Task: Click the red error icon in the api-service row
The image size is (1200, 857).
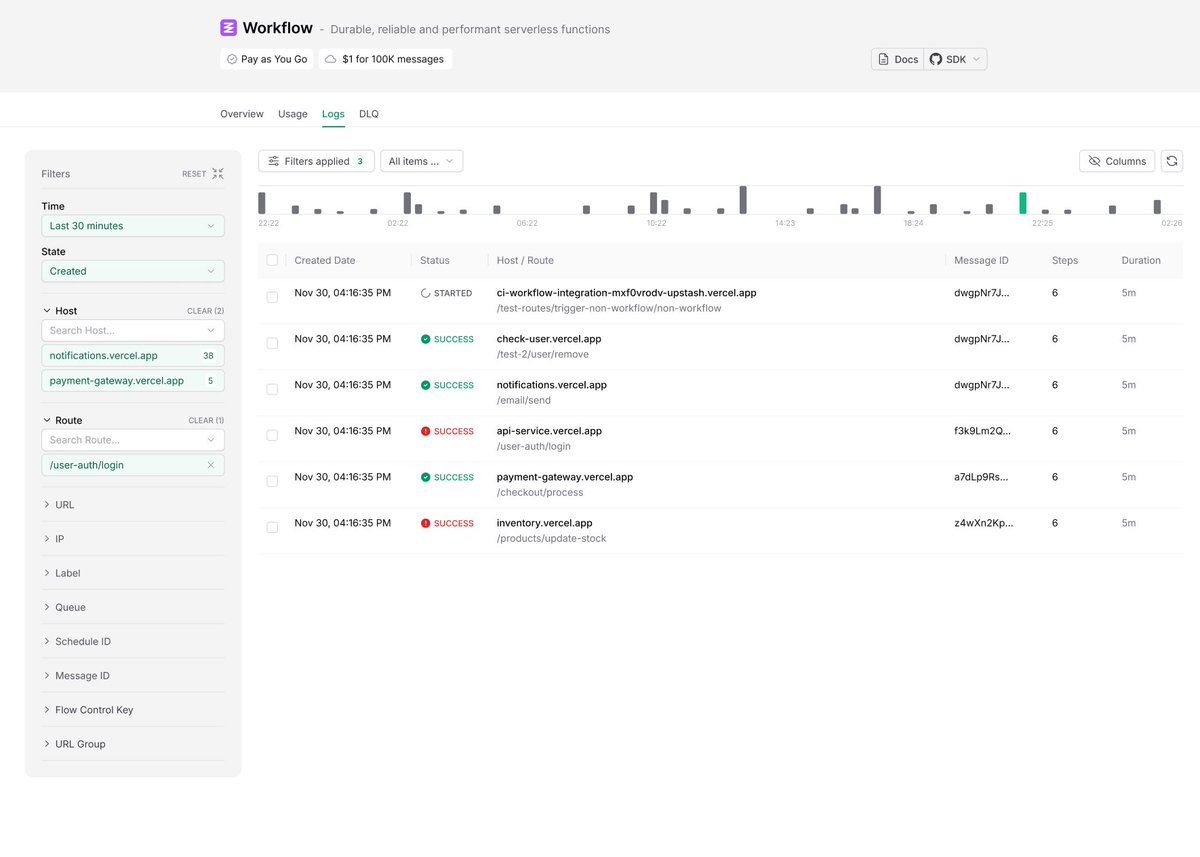Action: [425, 431]
